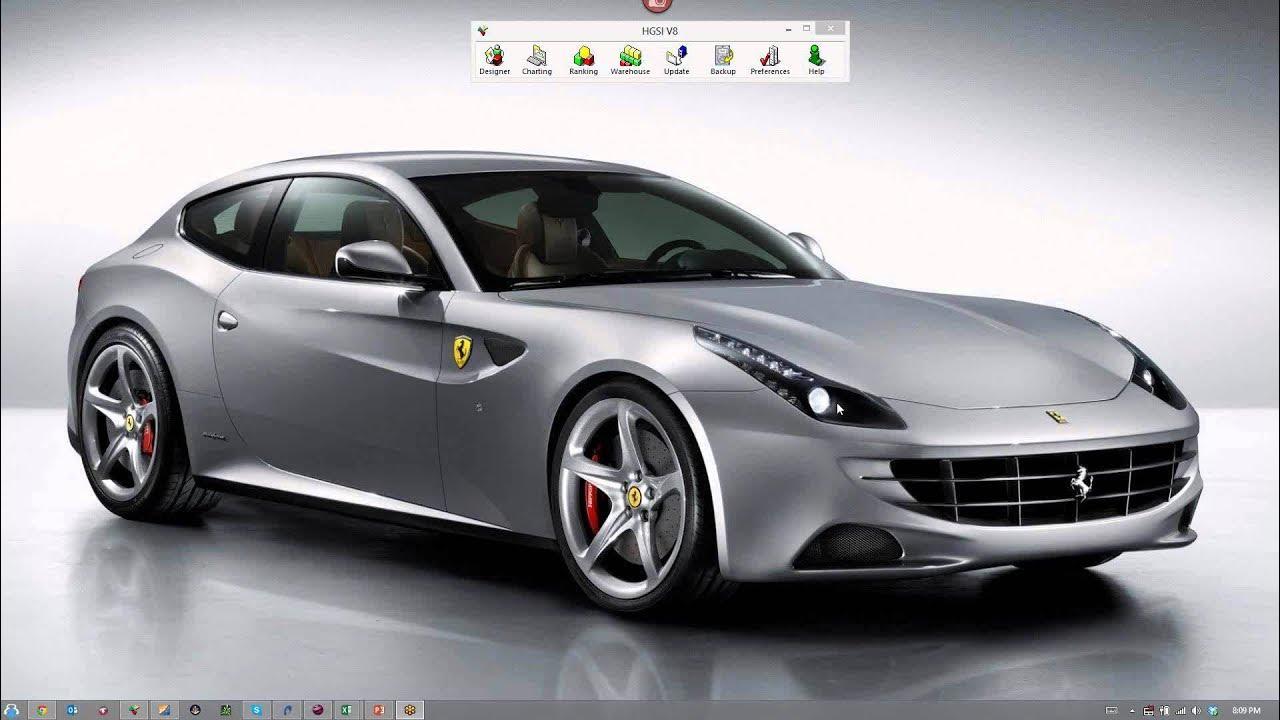Click the 8:09 PM clock
Image resolution: width=1280 pixels, height=720 pixels.
coord(1246,711)
